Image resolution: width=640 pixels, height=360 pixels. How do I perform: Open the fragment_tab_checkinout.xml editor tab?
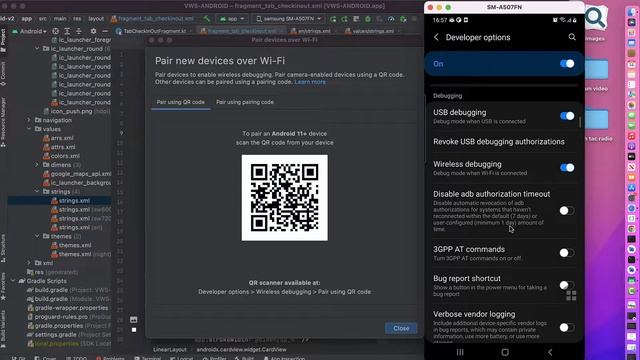[242, 31]
